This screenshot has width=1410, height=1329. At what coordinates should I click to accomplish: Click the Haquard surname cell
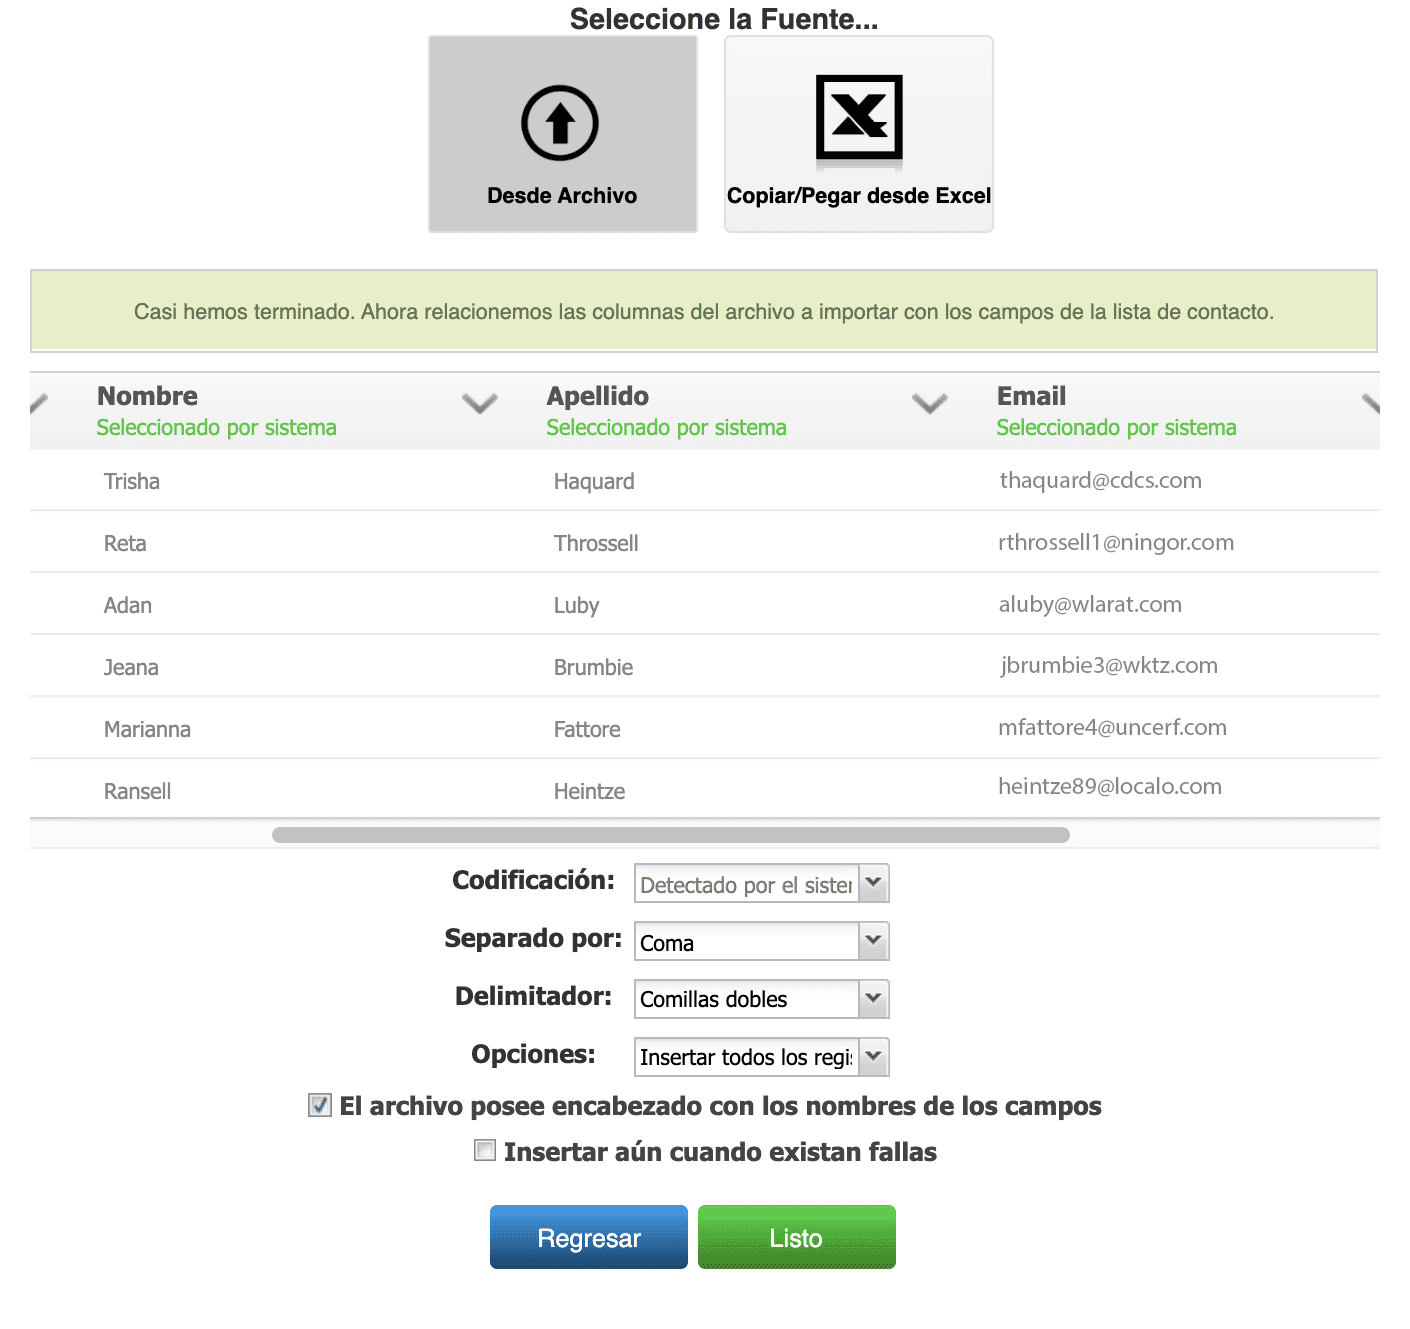(x=594, y=481)
